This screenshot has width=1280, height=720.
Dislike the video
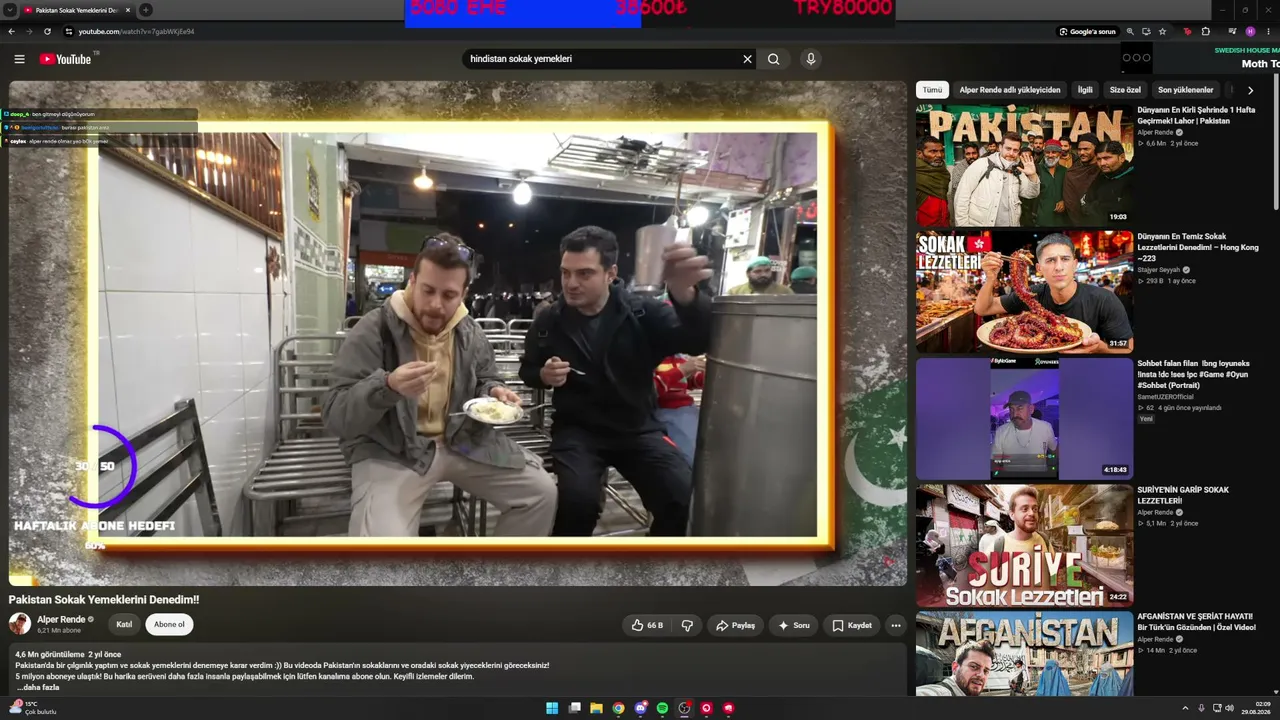coord(687,626)
